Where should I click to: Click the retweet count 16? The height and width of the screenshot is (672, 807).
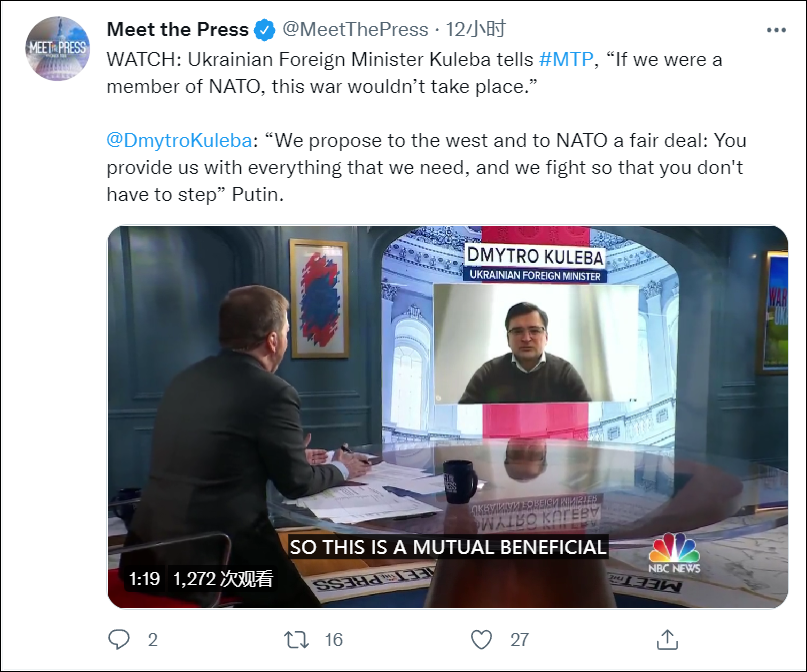tap(334, 639)
